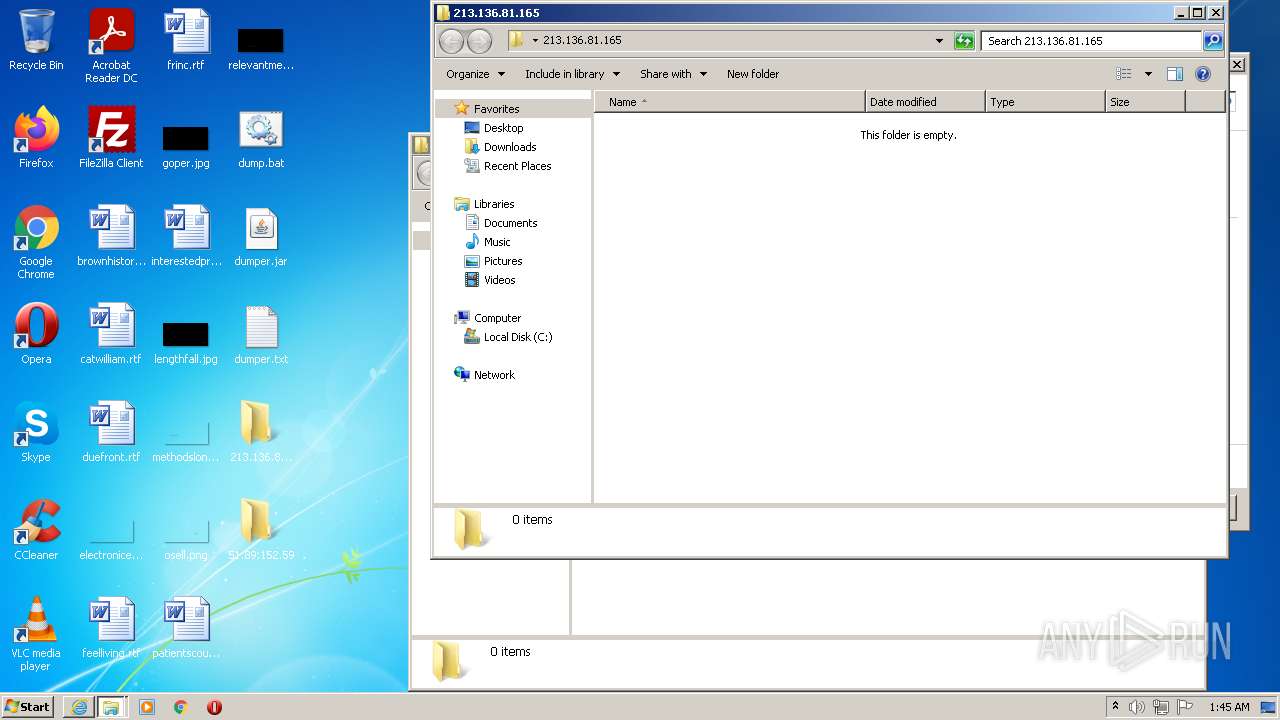Screen dimensions: 1280x720
Task: Select dumper.txt text file icon
Action: pyautogui.click(x=261, y=334)
